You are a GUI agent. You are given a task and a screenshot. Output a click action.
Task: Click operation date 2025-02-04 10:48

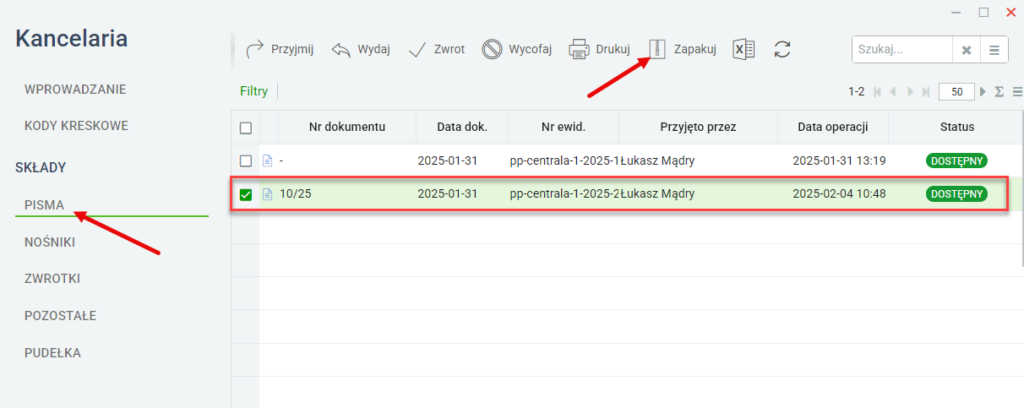839,194
